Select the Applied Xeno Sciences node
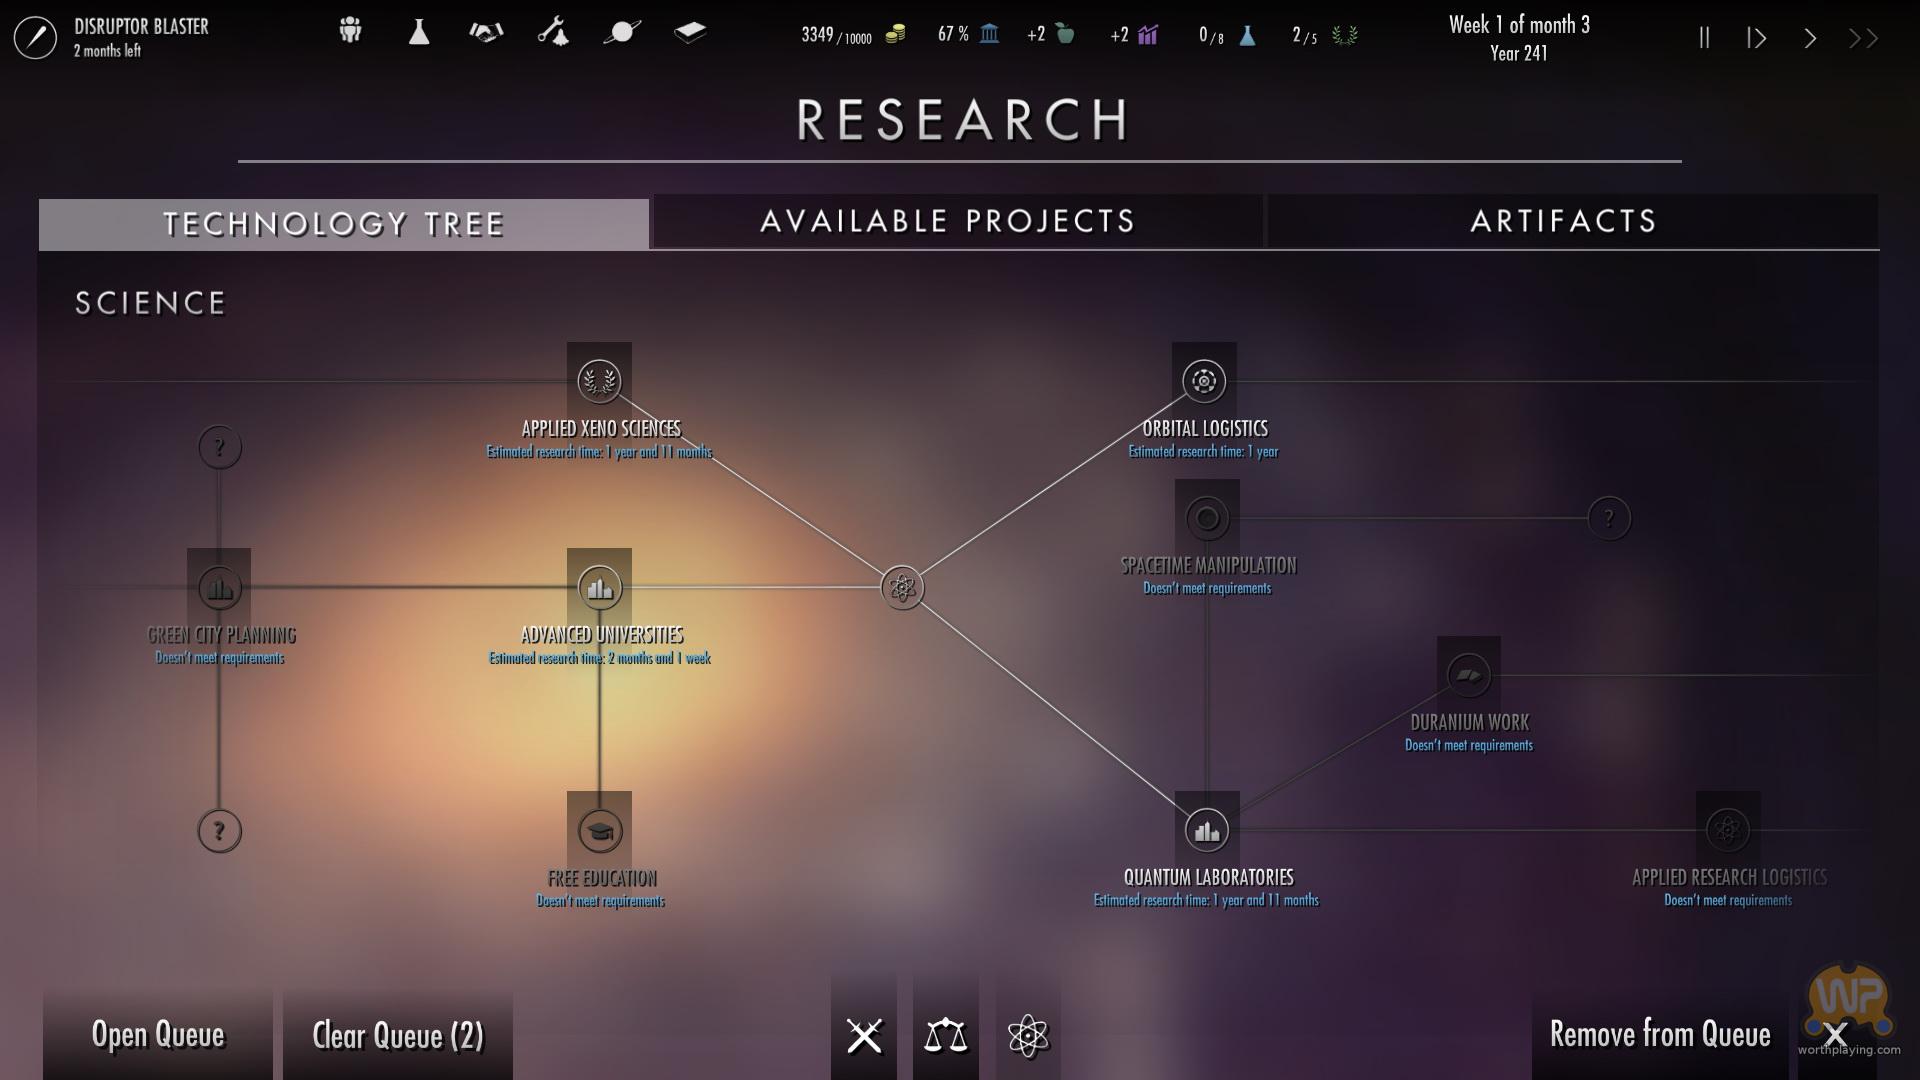This screenshot has width=1920, height=1080. [599, 381]
